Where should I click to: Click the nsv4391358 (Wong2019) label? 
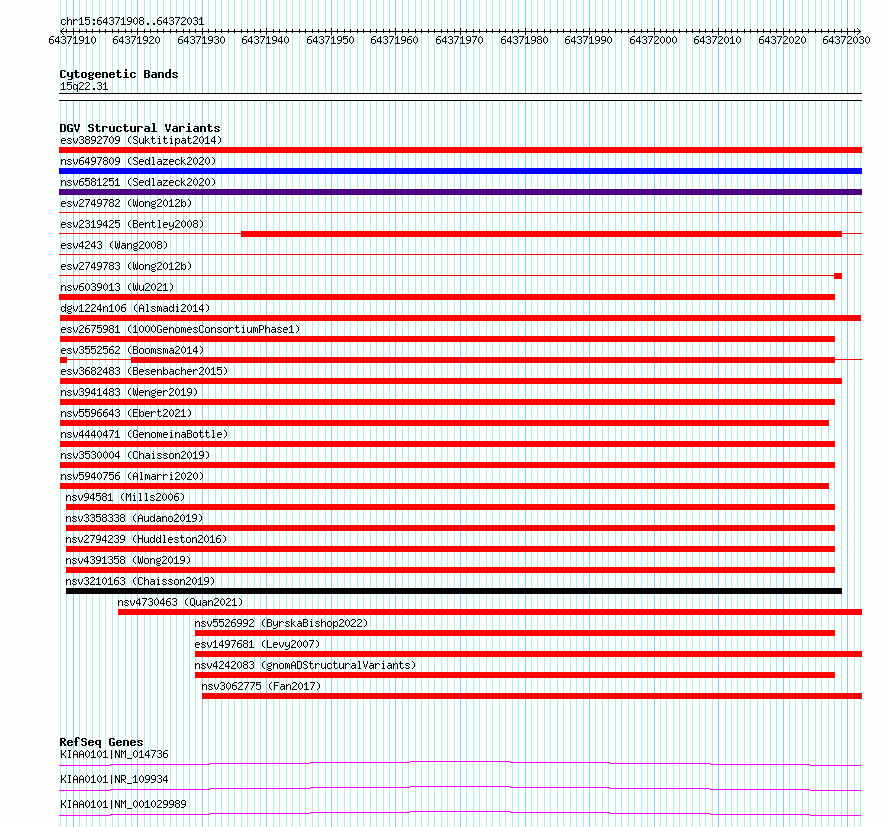(128, 560)
